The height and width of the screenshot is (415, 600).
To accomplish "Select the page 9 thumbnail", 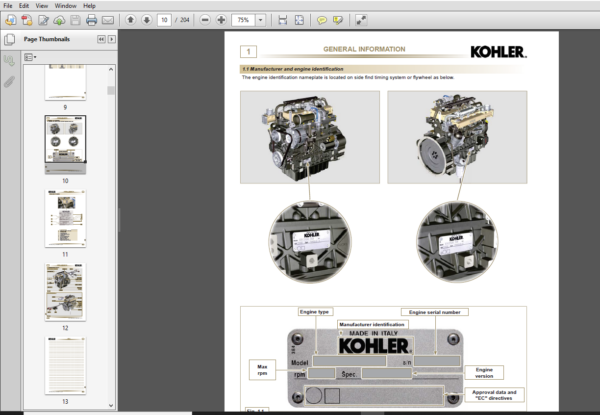I will tap(65, 83).
